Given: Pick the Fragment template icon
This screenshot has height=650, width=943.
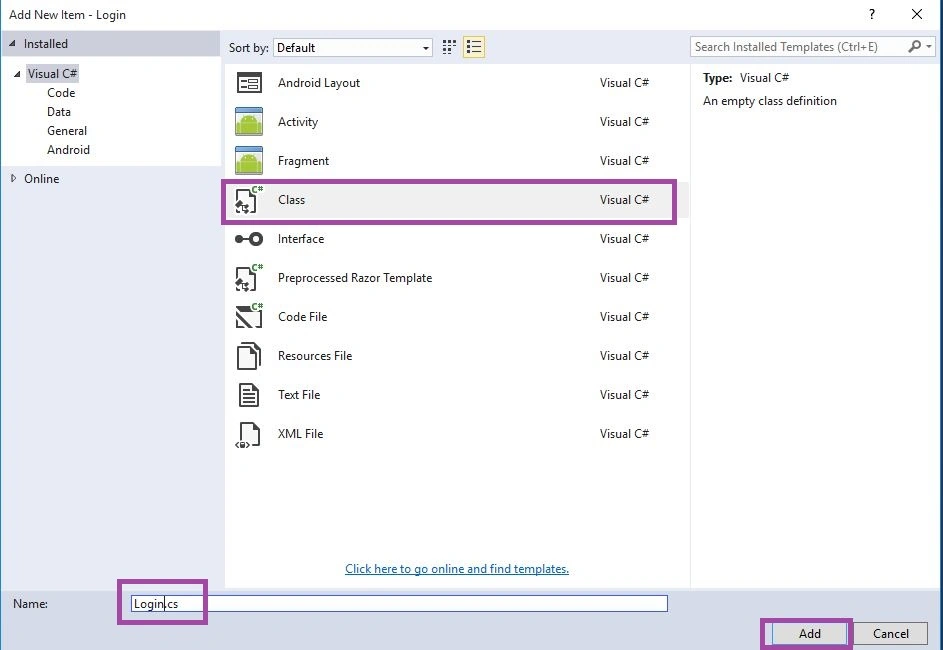Looking at the screenshot, I should point(249,161).
